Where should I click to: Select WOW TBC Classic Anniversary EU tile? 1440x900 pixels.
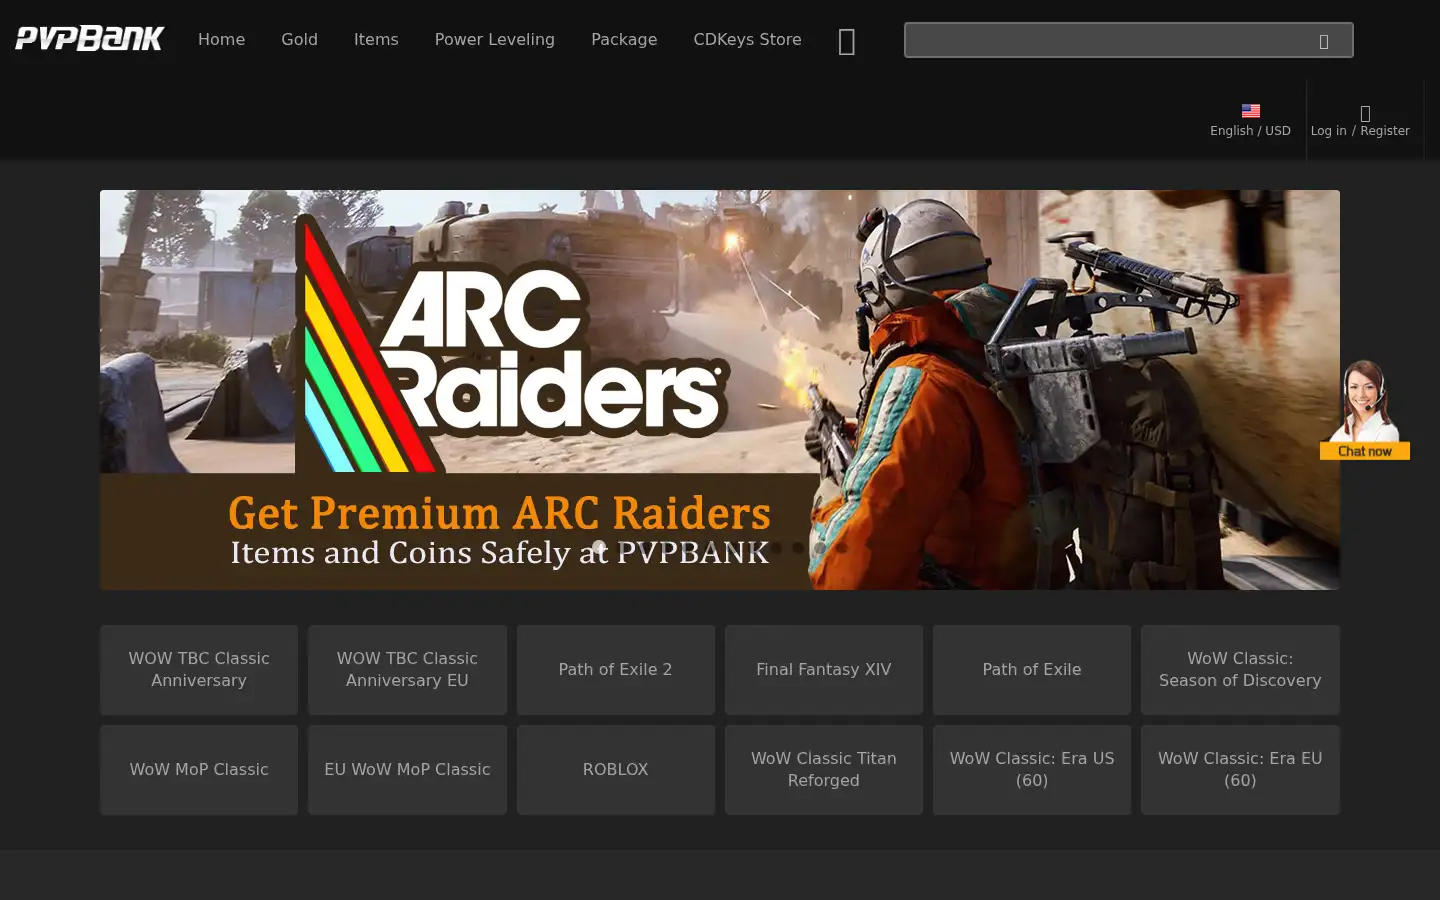tap(407, 670)
